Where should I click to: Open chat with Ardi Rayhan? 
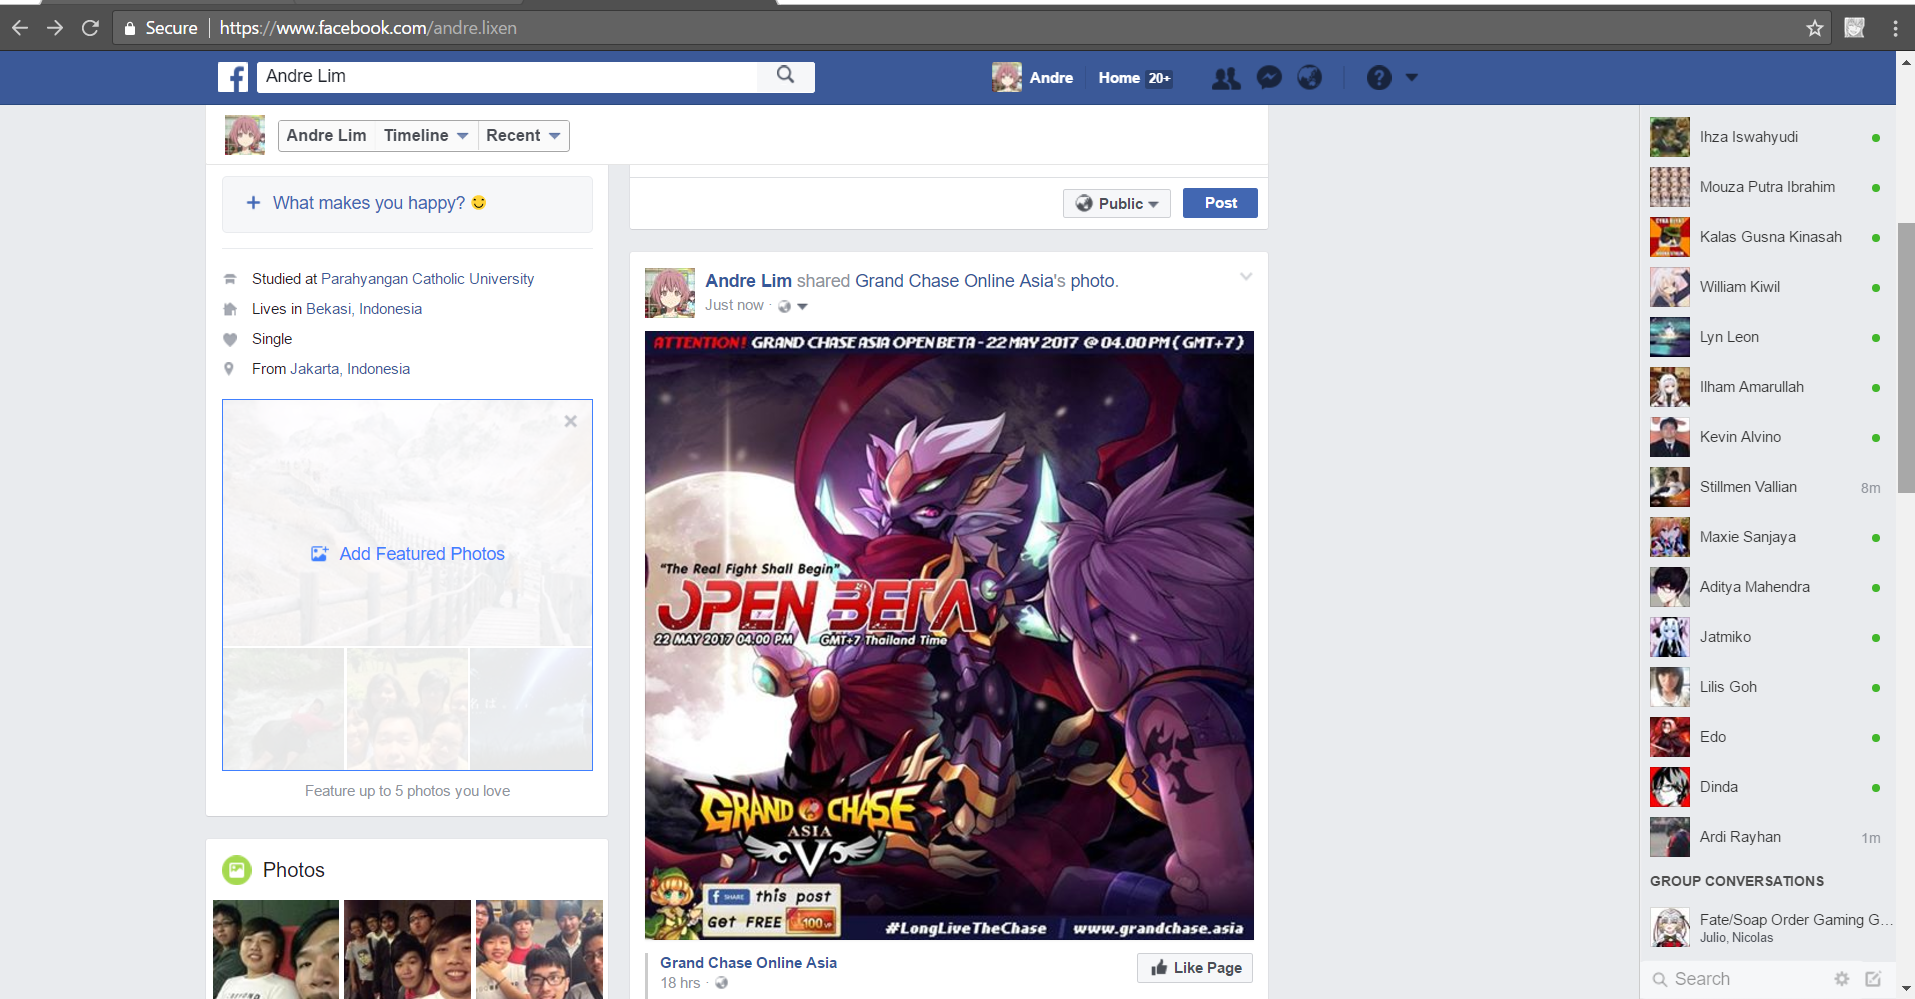click(1767, 837)
